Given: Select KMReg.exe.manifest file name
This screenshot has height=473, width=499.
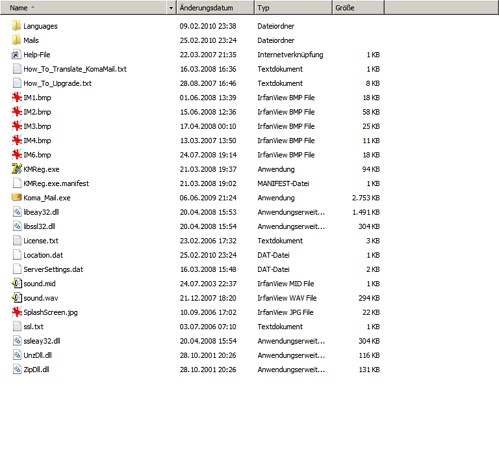Looking at the screenshot, I should click(56, 183).
